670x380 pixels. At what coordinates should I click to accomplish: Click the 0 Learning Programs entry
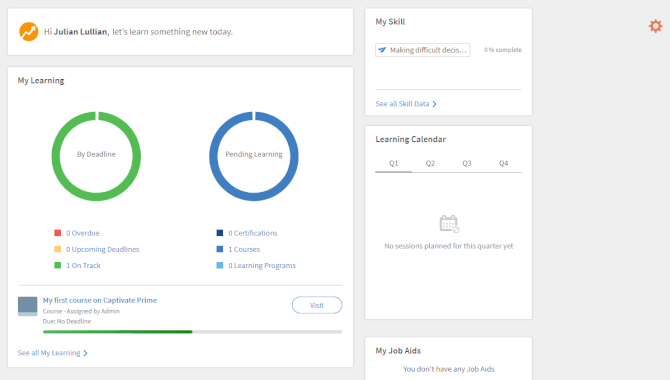tap(262, 265)
